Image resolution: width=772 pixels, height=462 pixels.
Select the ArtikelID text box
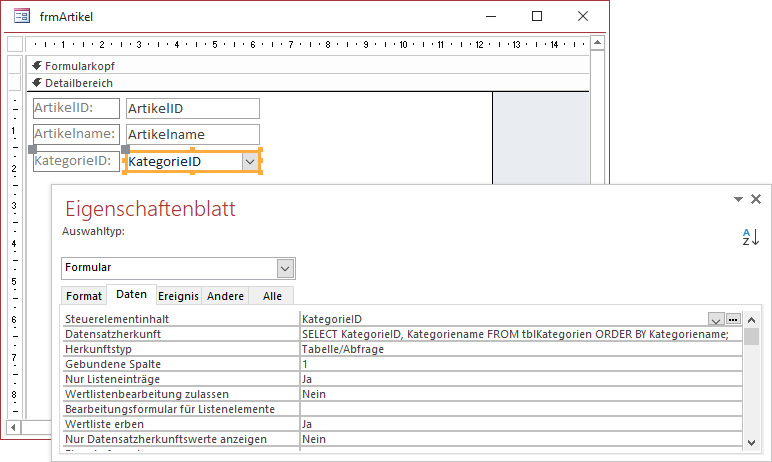point(193,108)
